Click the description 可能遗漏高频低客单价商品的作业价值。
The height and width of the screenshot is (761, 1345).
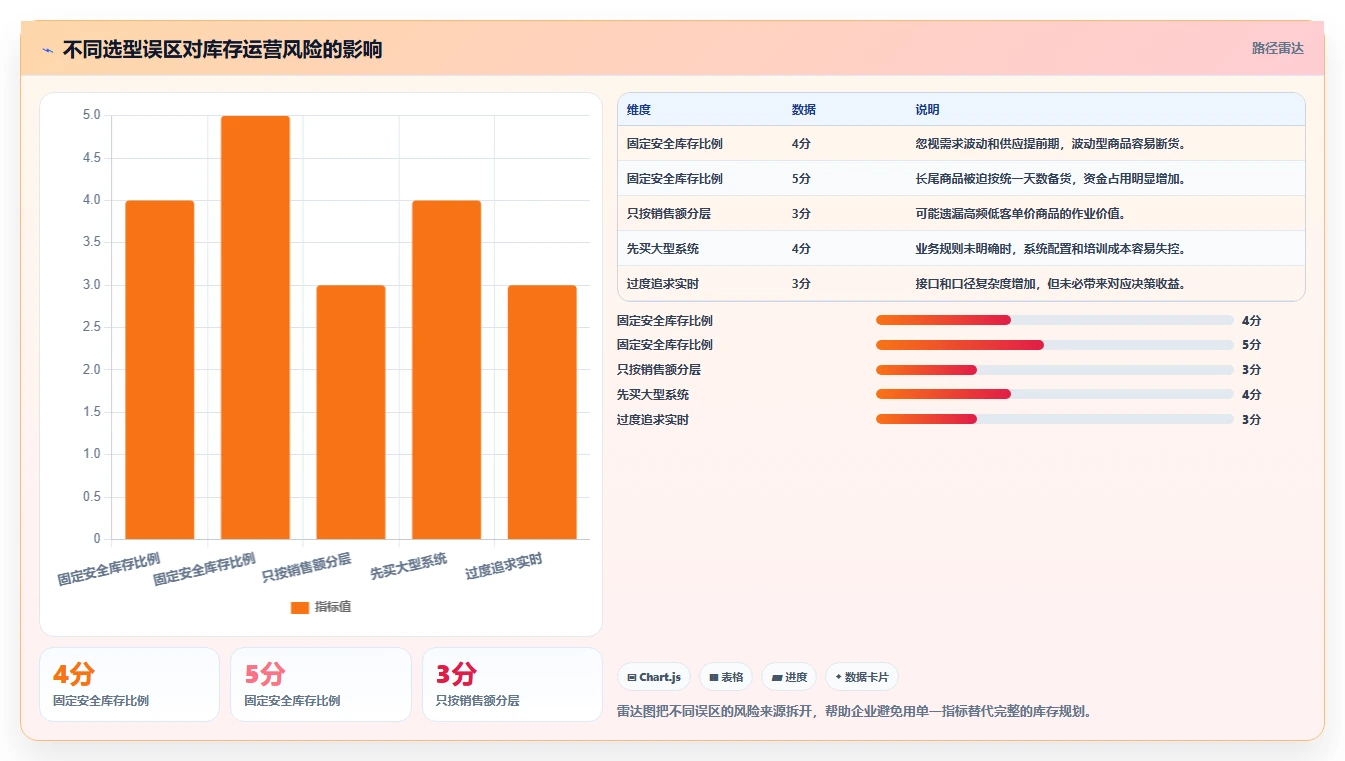coord(1021,214)
